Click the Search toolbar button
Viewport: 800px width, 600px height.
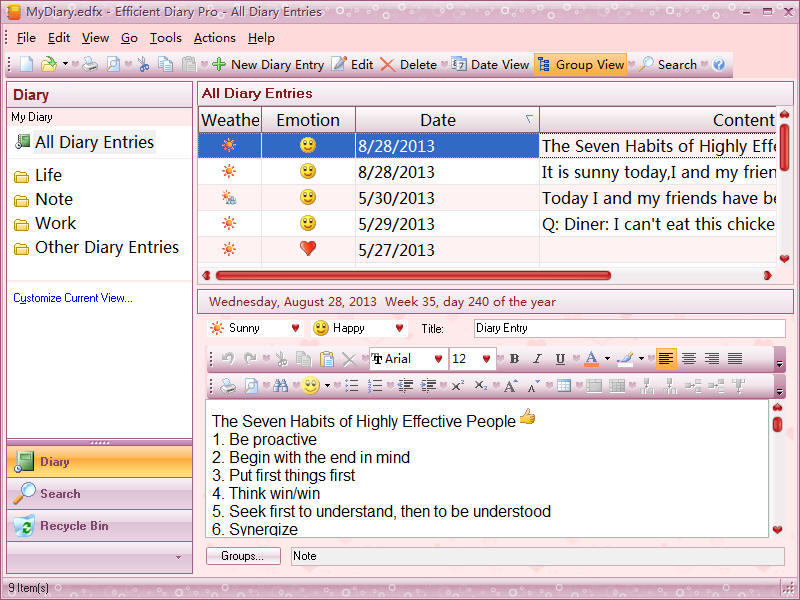click(x=668, y=65)
